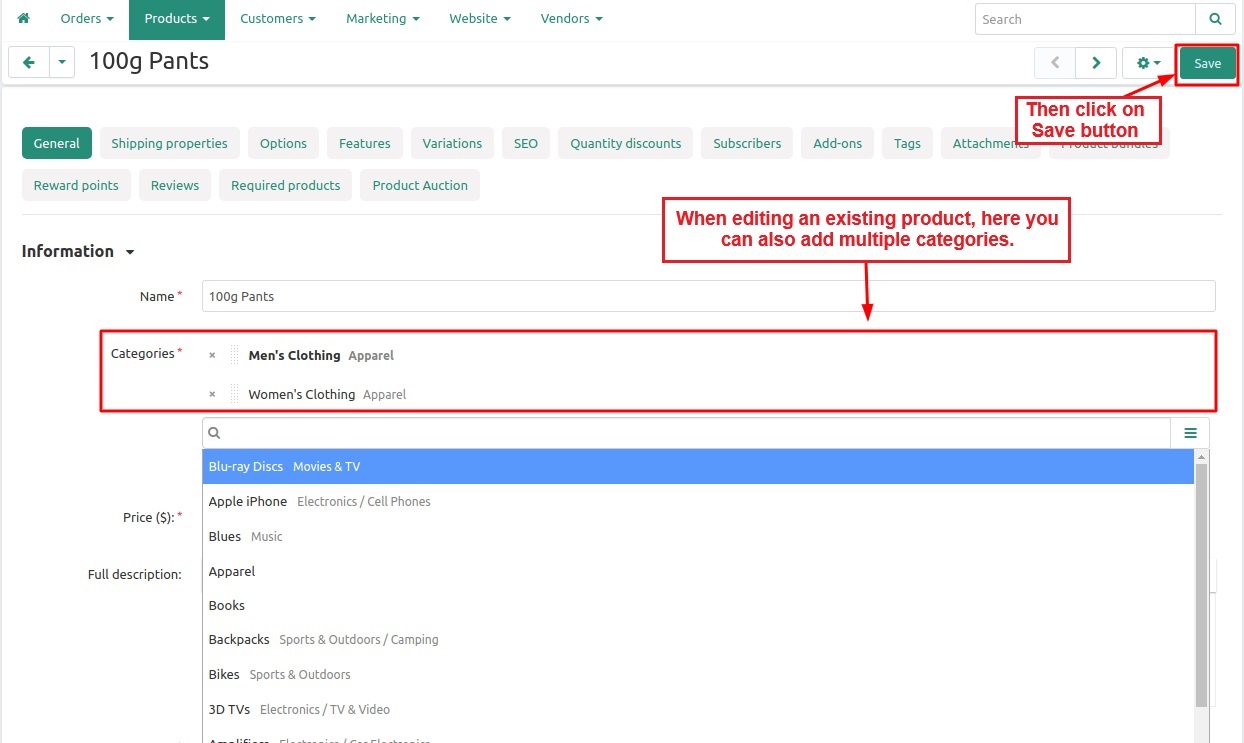
Task: Click the Save button
Action: [x=1207, y=63]
